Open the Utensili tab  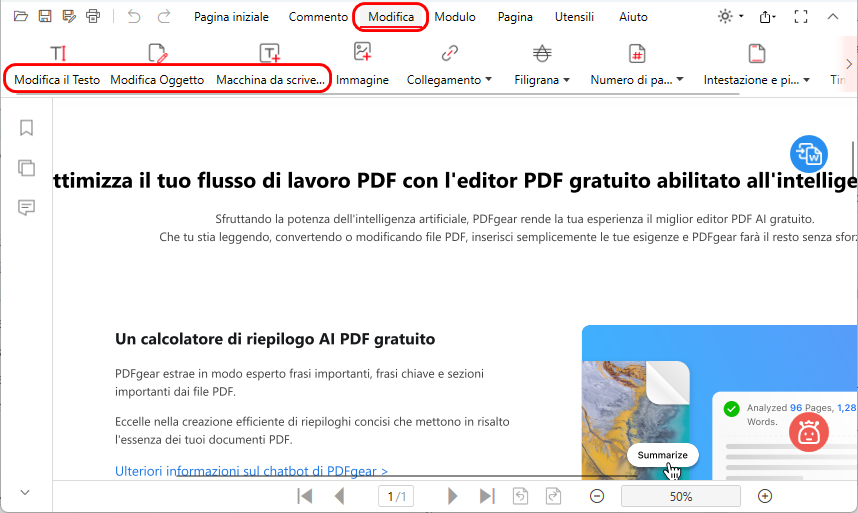(x=573, y=17)
